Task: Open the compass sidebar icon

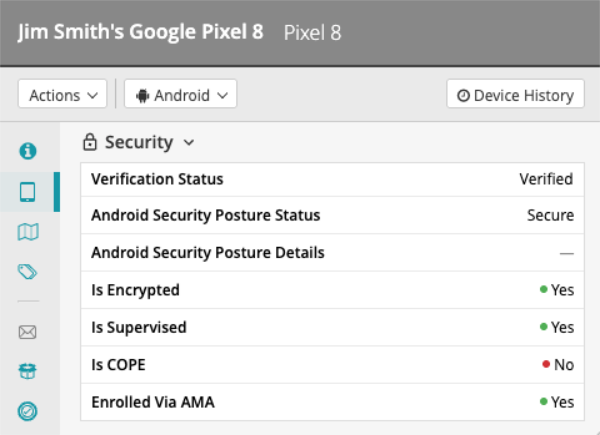Action: pyautogui.click(x=28, y=410)
